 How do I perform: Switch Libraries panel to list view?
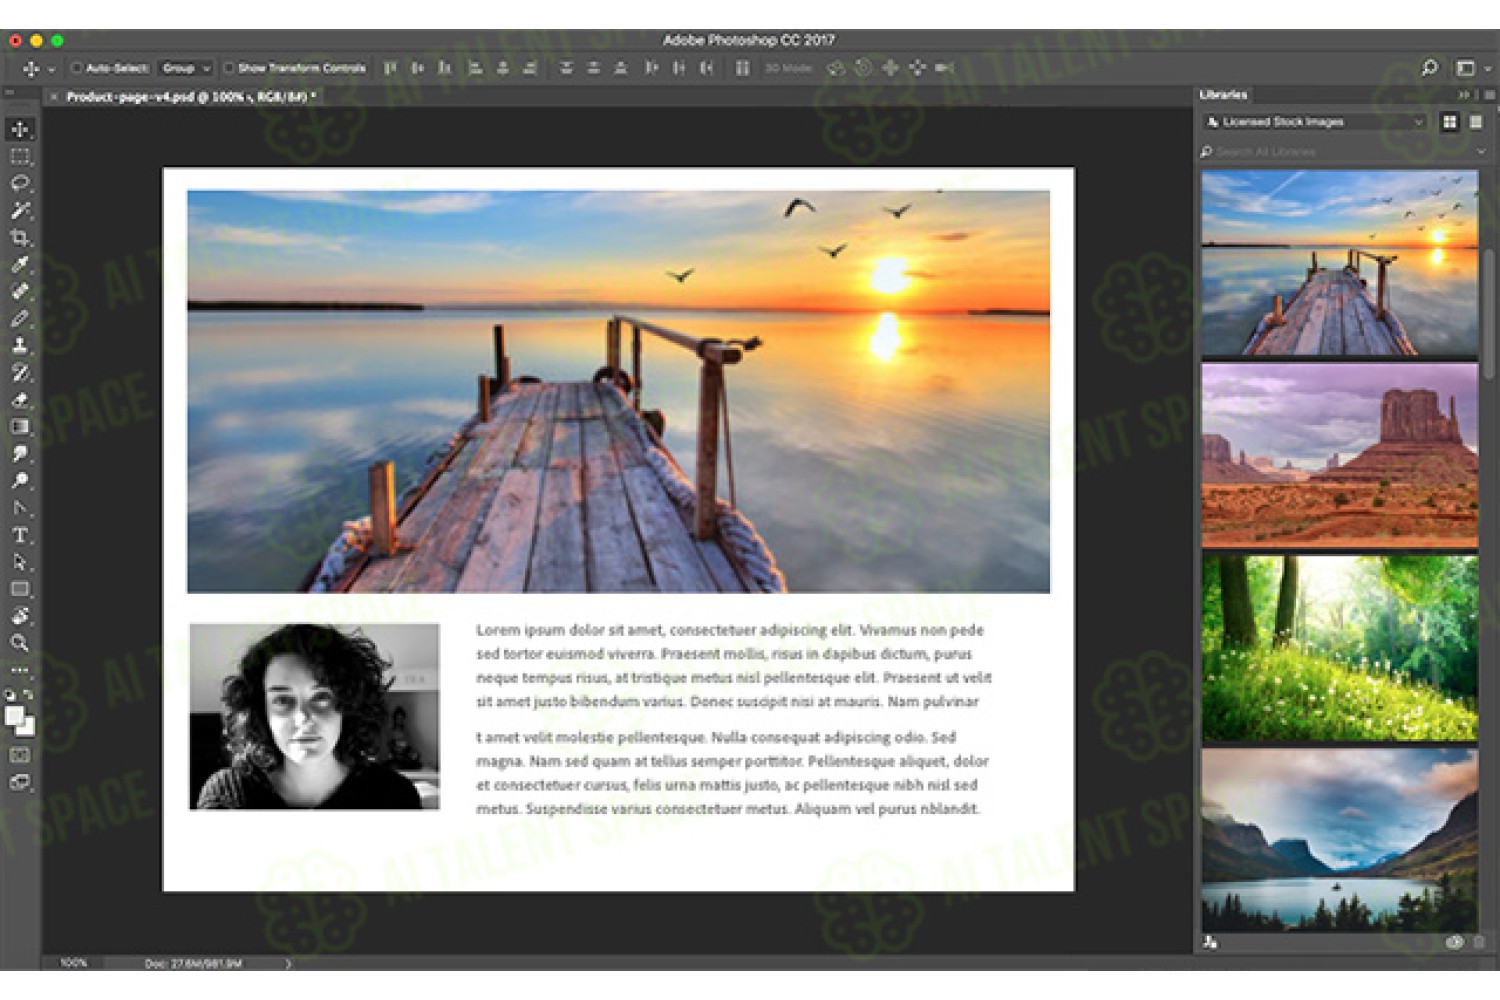(1476, 122)
